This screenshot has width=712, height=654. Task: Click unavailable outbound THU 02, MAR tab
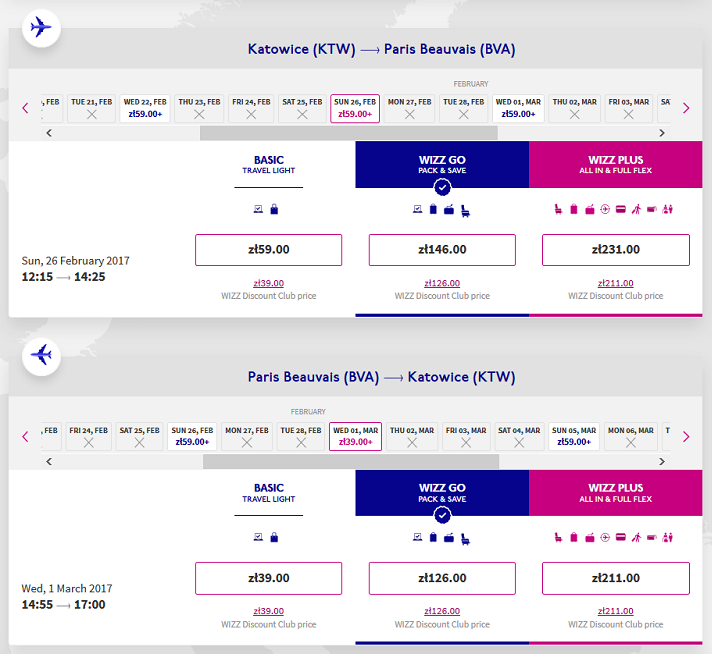point(574,108)
